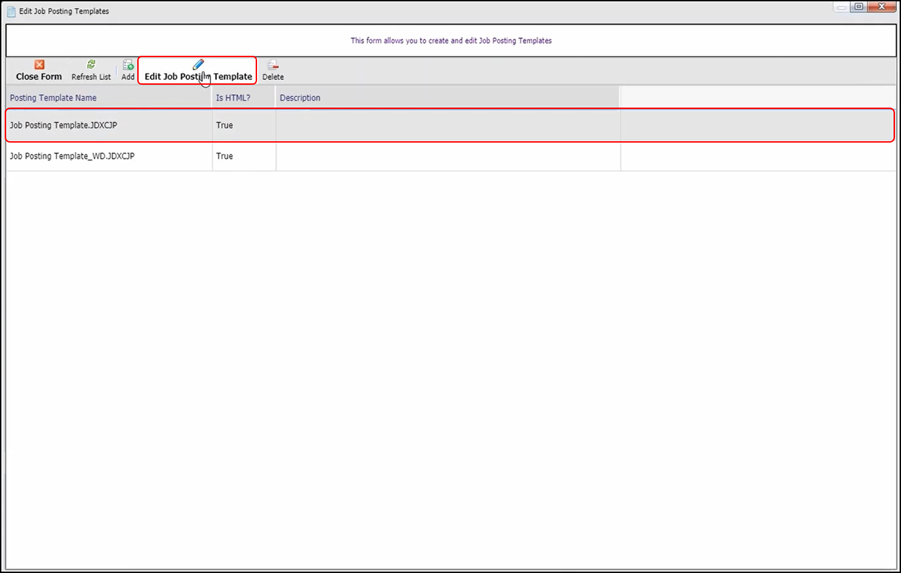Screen dimensions: 901x573
Task: Minimize the Edit Job Posting Templates window
Action: 841,7
